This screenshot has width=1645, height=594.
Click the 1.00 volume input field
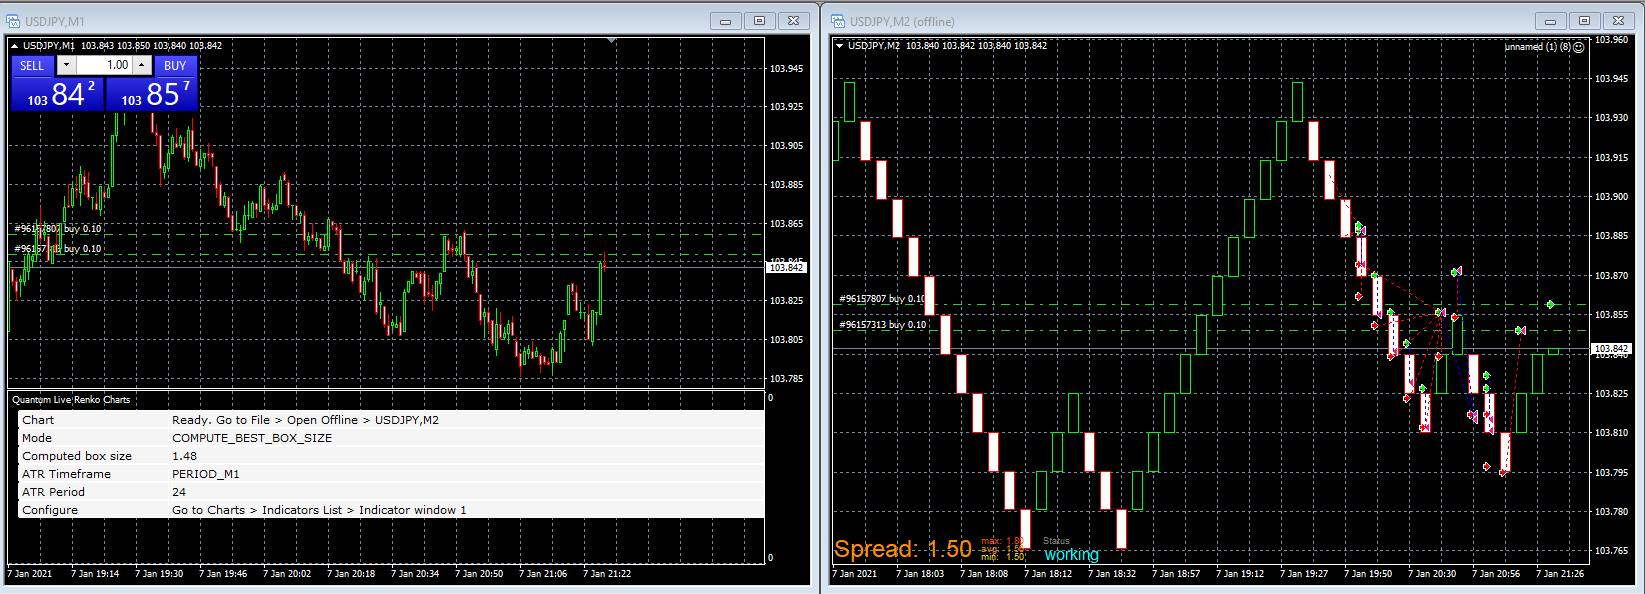click(104, 65)
